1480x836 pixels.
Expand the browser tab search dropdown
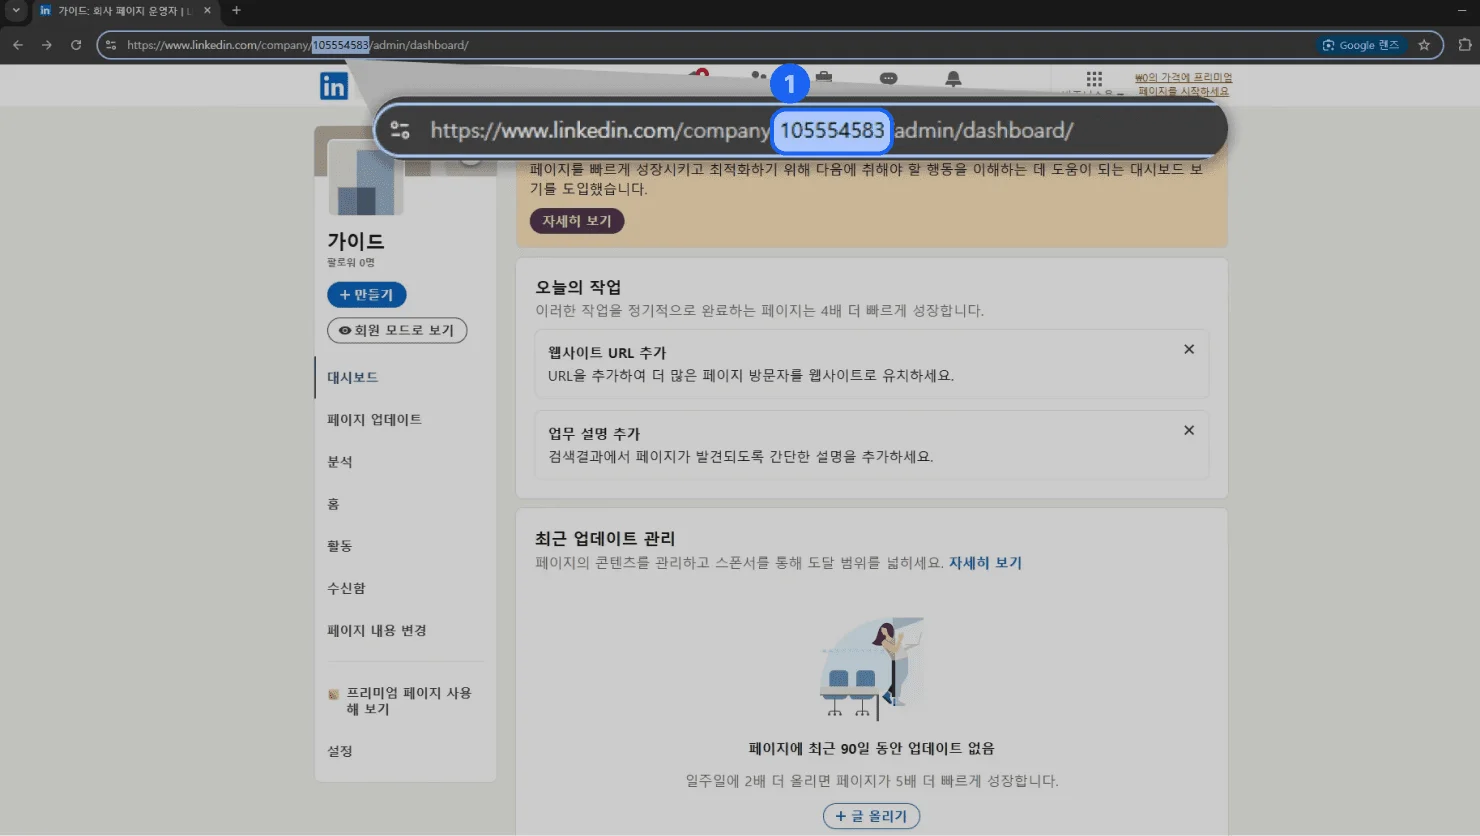16,11
